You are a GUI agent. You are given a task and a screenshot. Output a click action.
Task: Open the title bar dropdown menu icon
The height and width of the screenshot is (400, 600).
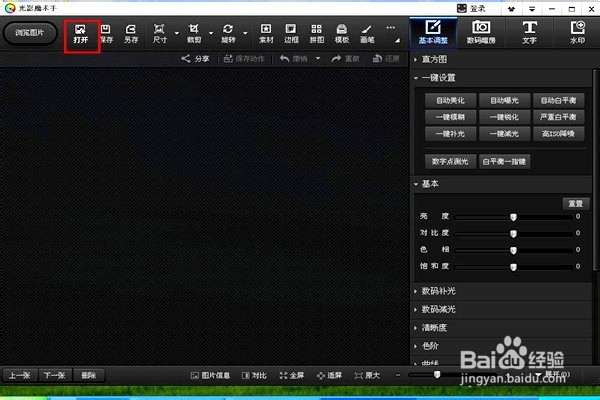(x=532, y=9)
